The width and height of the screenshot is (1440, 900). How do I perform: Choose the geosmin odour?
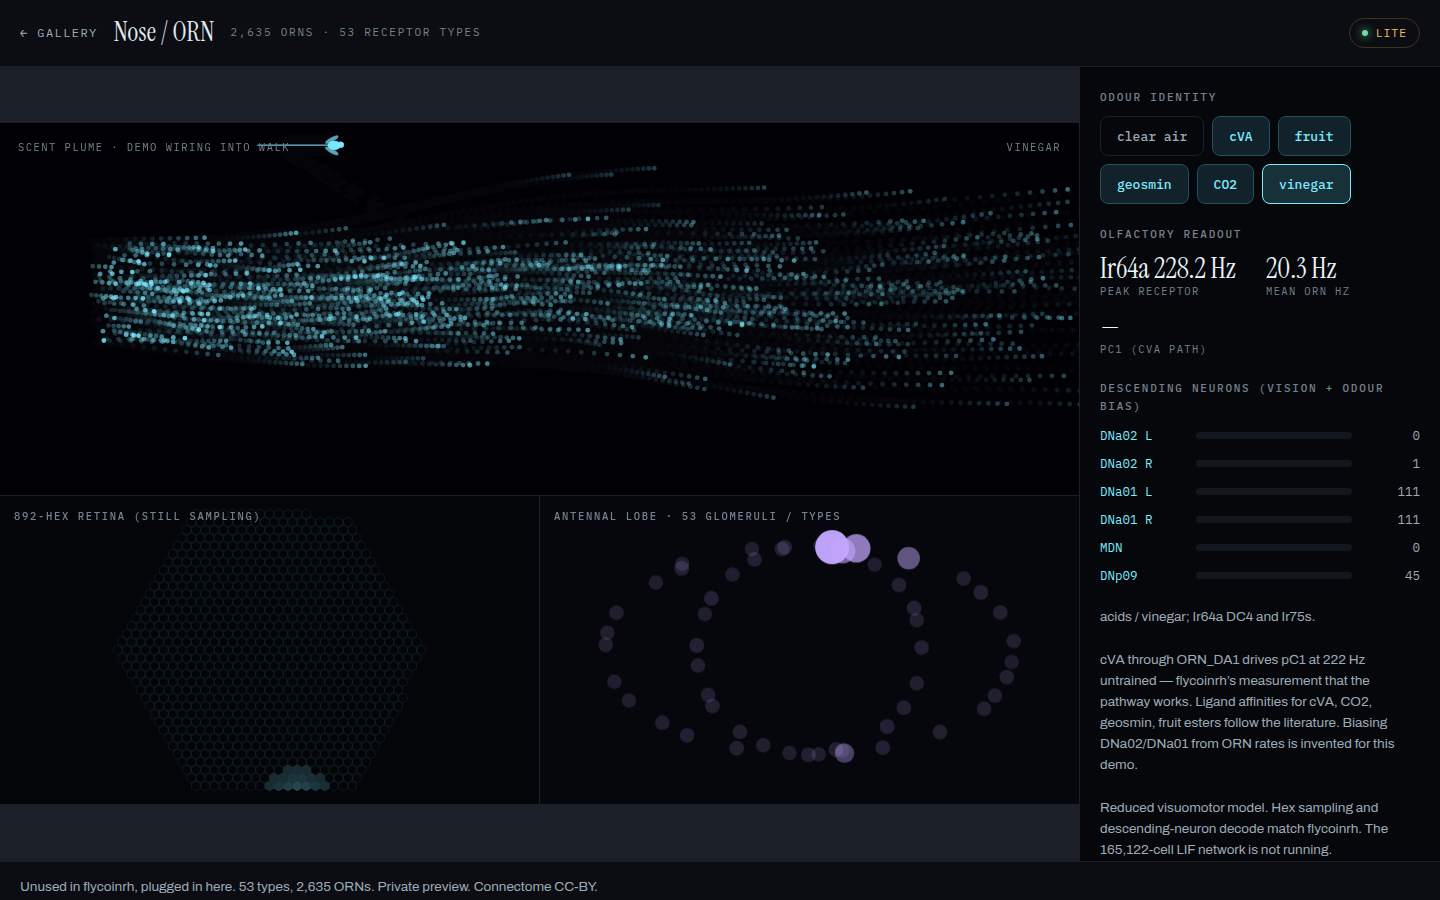click(1144, 184)
